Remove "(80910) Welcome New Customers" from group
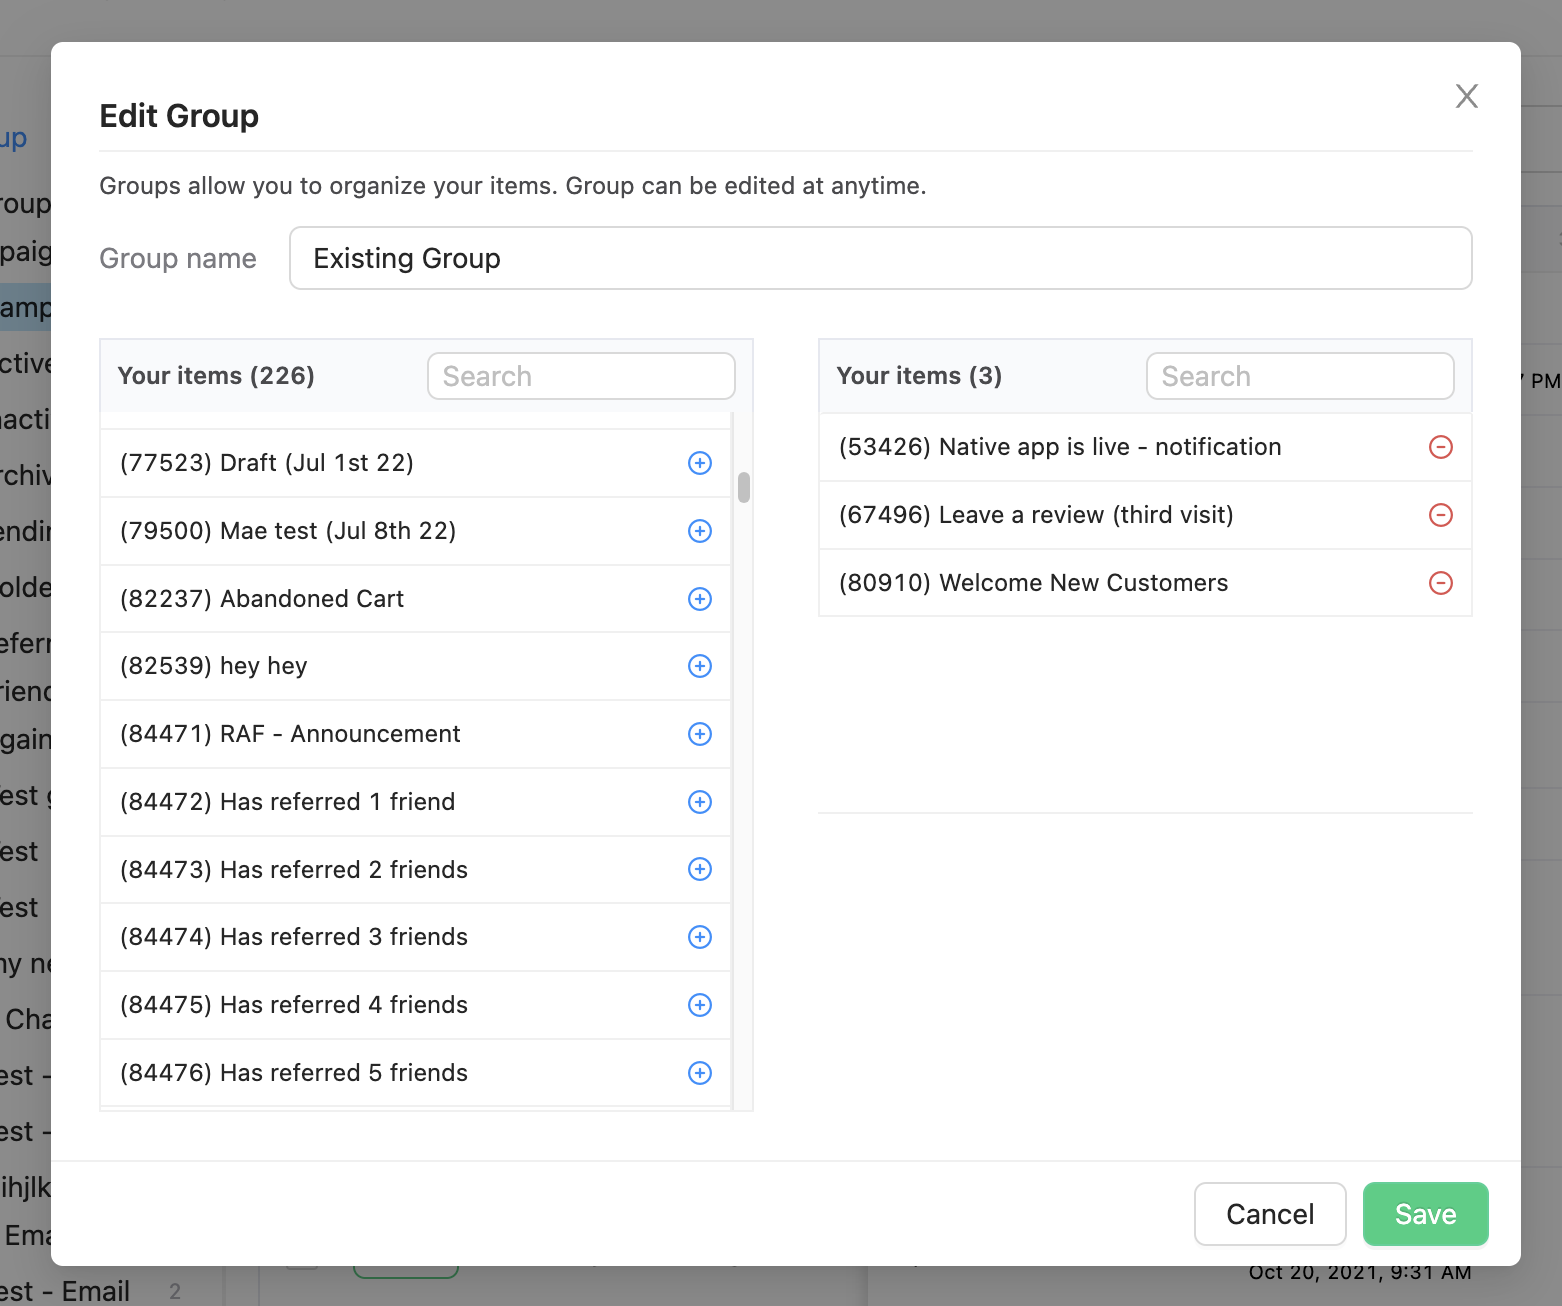 (x=1441, y=583)
